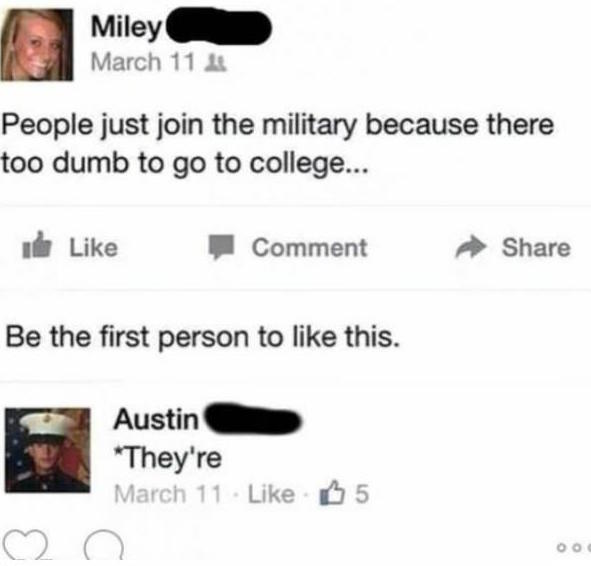Open Austin's Marine uniform profile picture
This screenshot has height=566, width=591.
47,450
